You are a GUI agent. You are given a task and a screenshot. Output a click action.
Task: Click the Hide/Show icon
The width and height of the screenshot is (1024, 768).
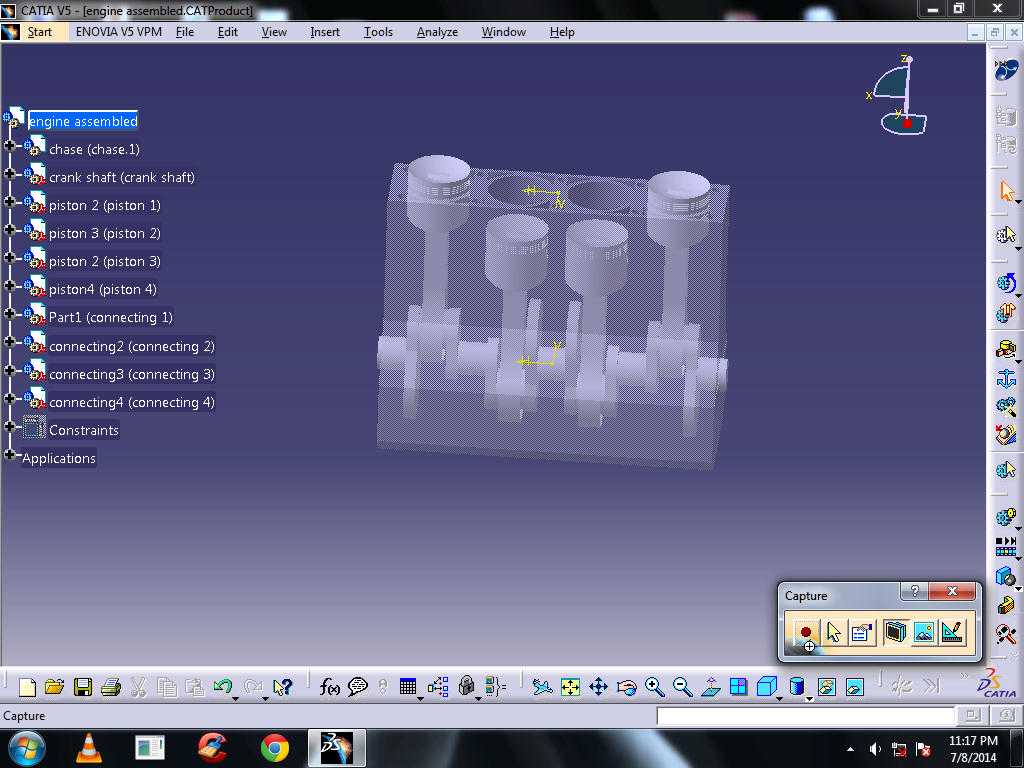pos(826,687)
